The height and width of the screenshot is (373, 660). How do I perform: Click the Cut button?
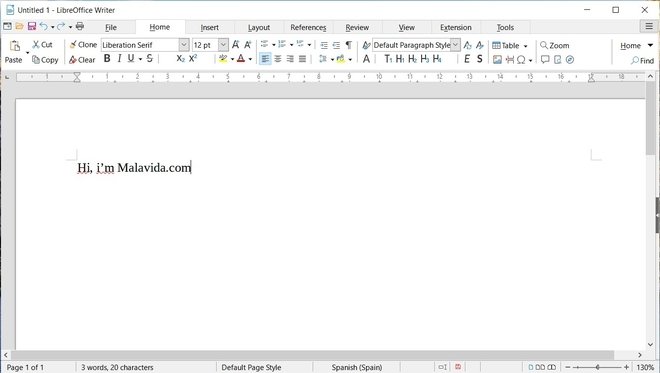(42, 44)
